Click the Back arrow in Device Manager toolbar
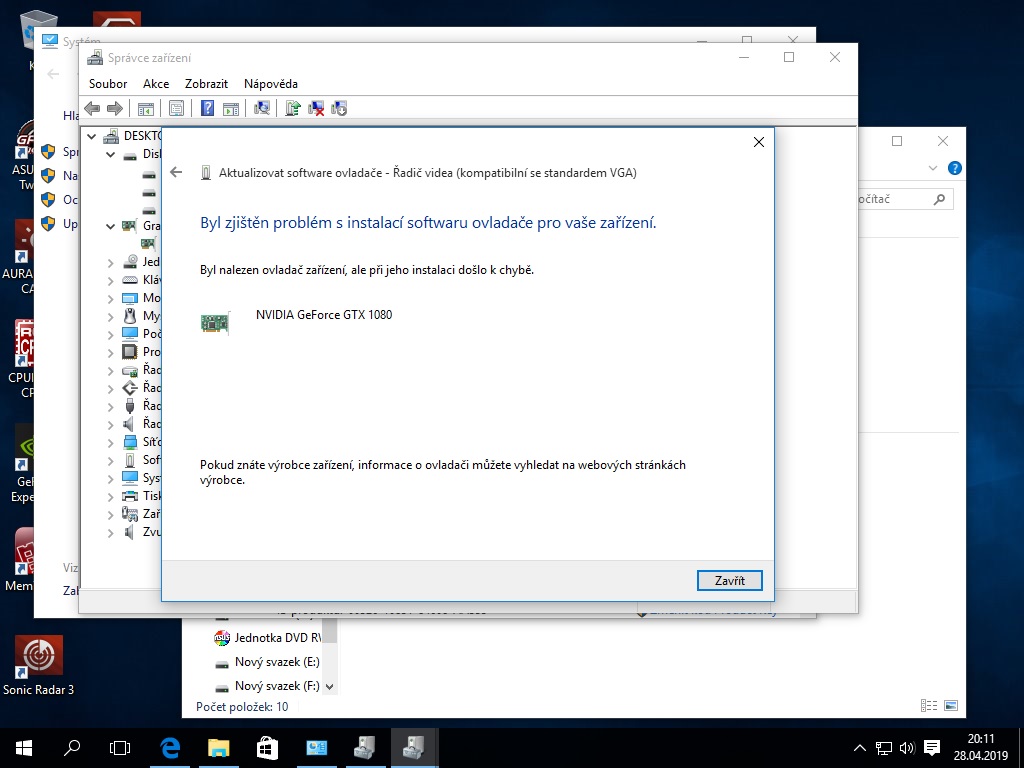The height and width of the screenshot is (768, 1024). tap(92, 108)
